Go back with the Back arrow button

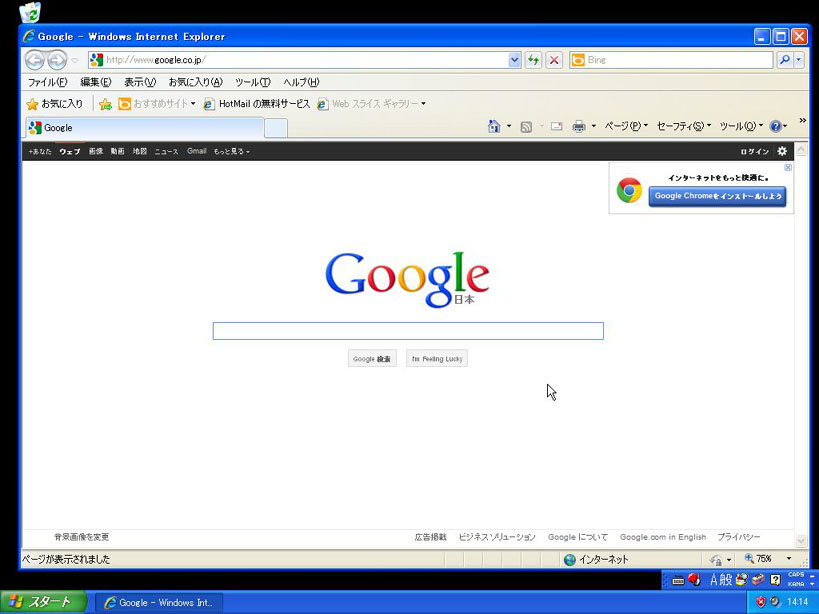[35, 60]
